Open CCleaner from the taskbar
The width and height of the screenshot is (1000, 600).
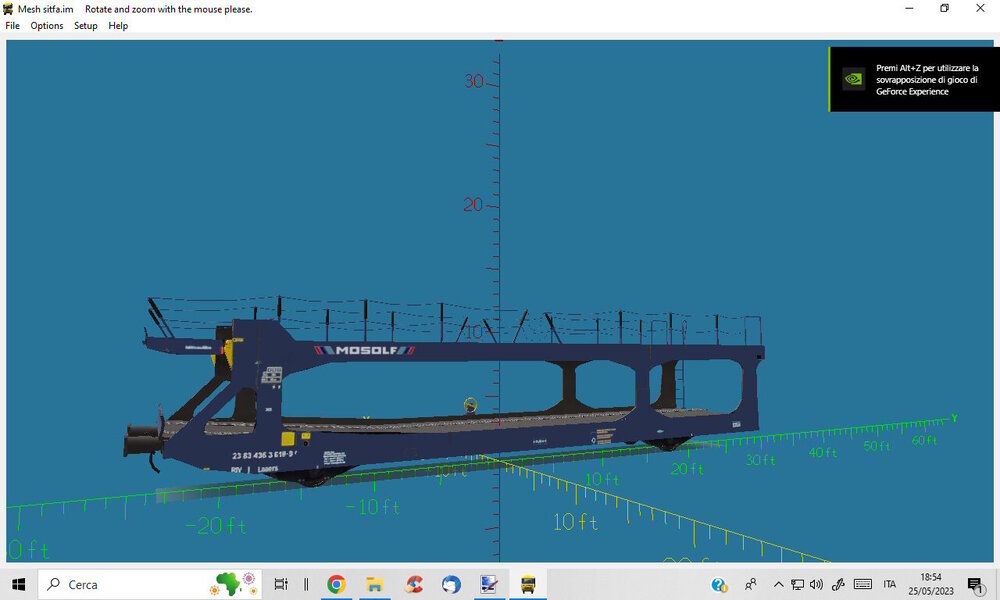point(413,584)
